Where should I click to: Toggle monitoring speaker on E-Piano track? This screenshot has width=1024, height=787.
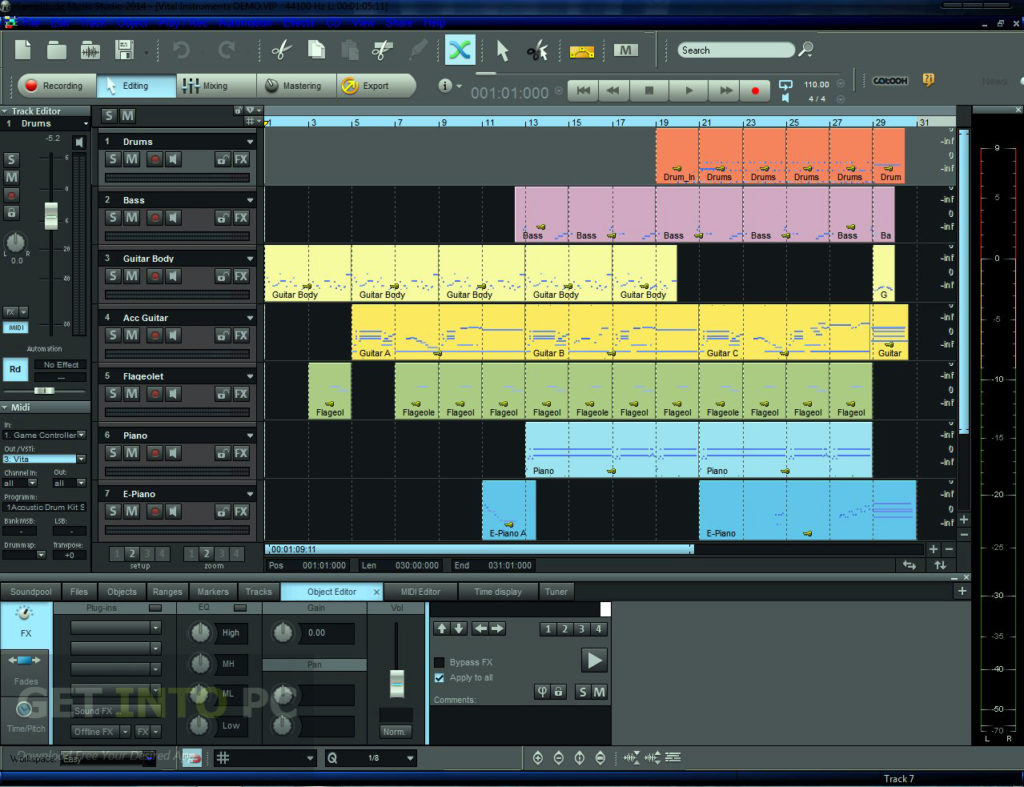173,511
